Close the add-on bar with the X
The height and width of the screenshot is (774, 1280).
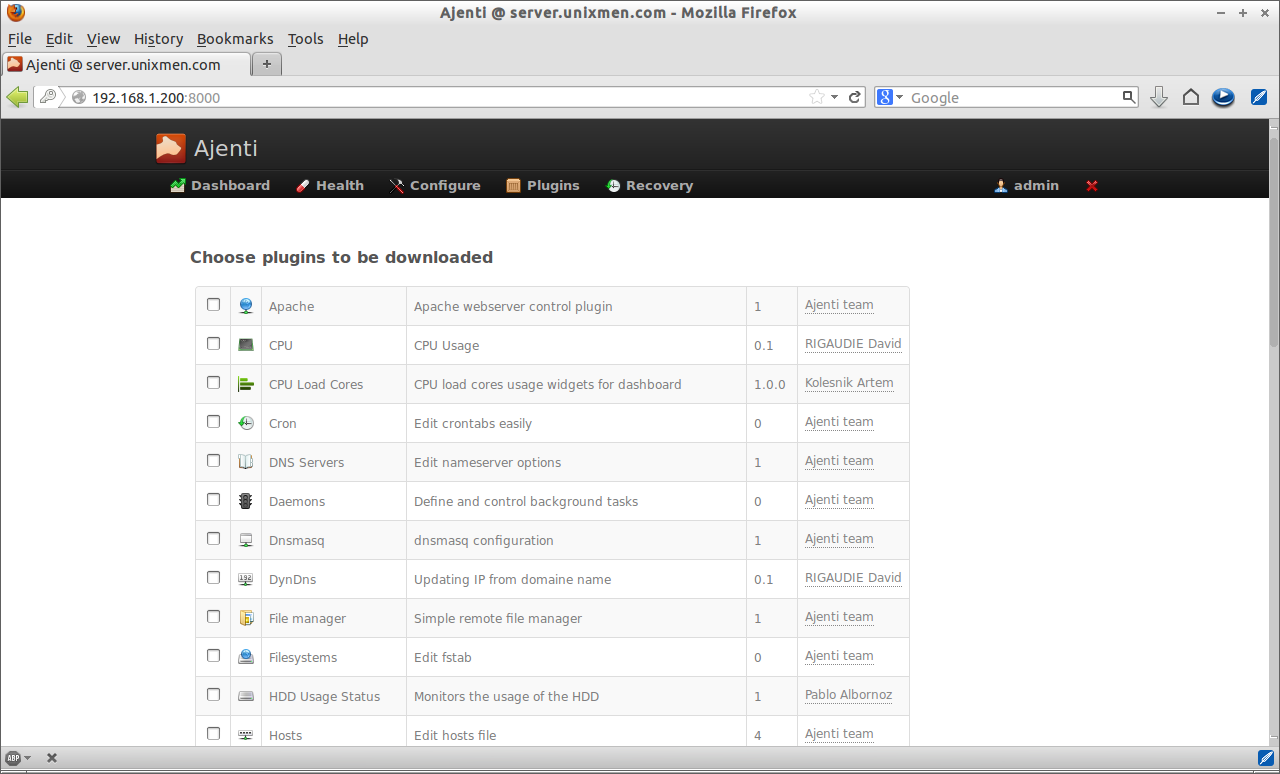(52, 758)
